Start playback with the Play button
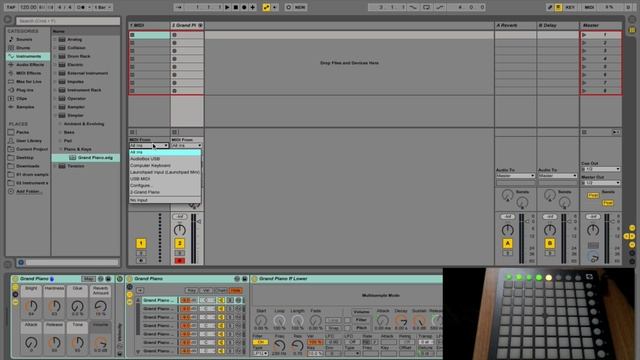Viewport: 640px width, 360px height. click(x=227, y=7)
